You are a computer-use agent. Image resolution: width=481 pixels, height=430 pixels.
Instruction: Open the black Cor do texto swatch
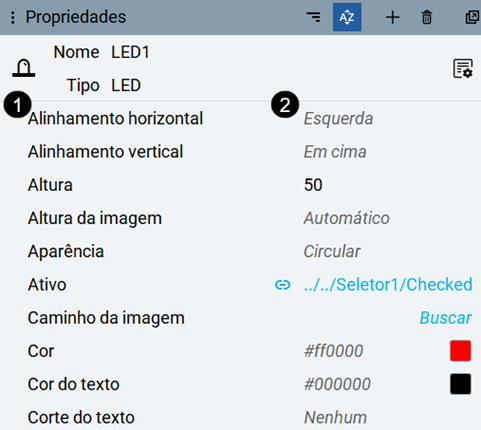(x=460, y=384)
